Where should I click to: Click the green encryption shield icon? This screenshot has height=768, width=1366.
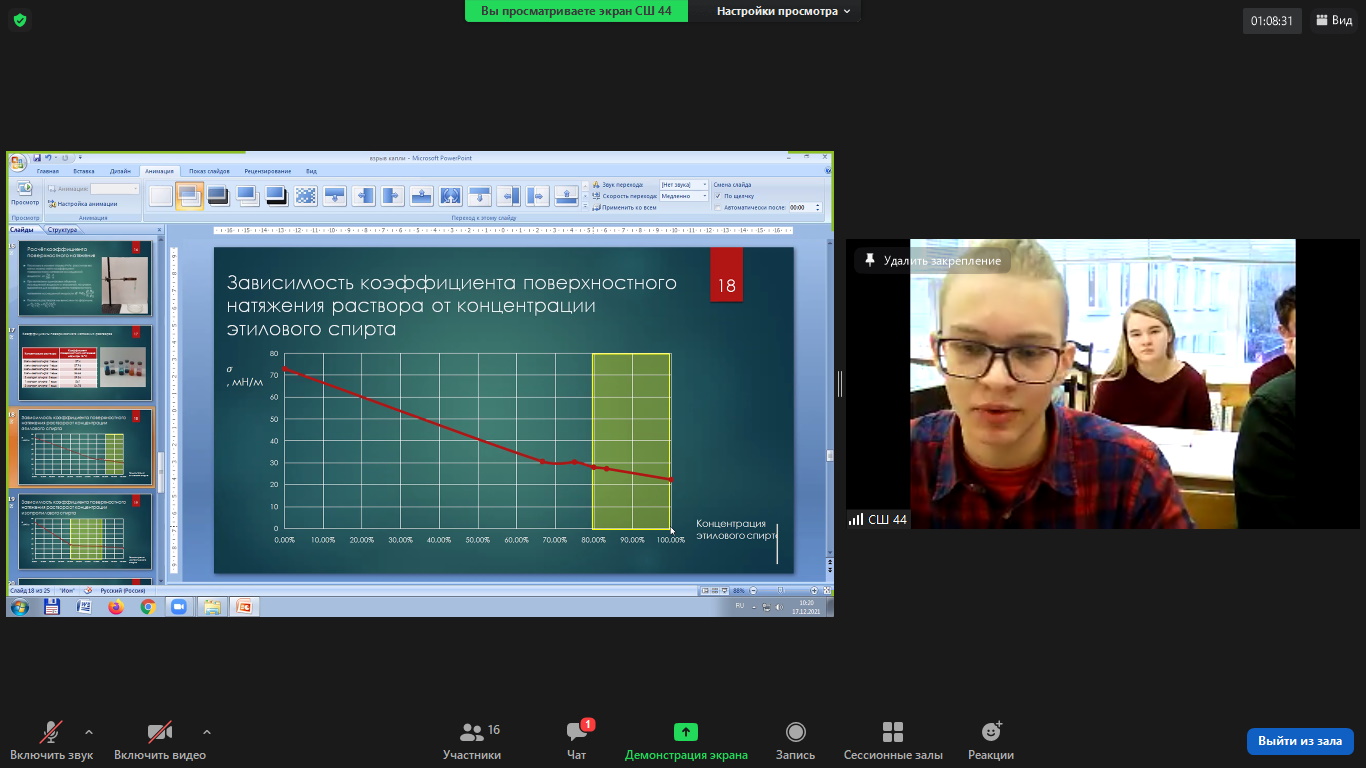[x=20, y=20]
